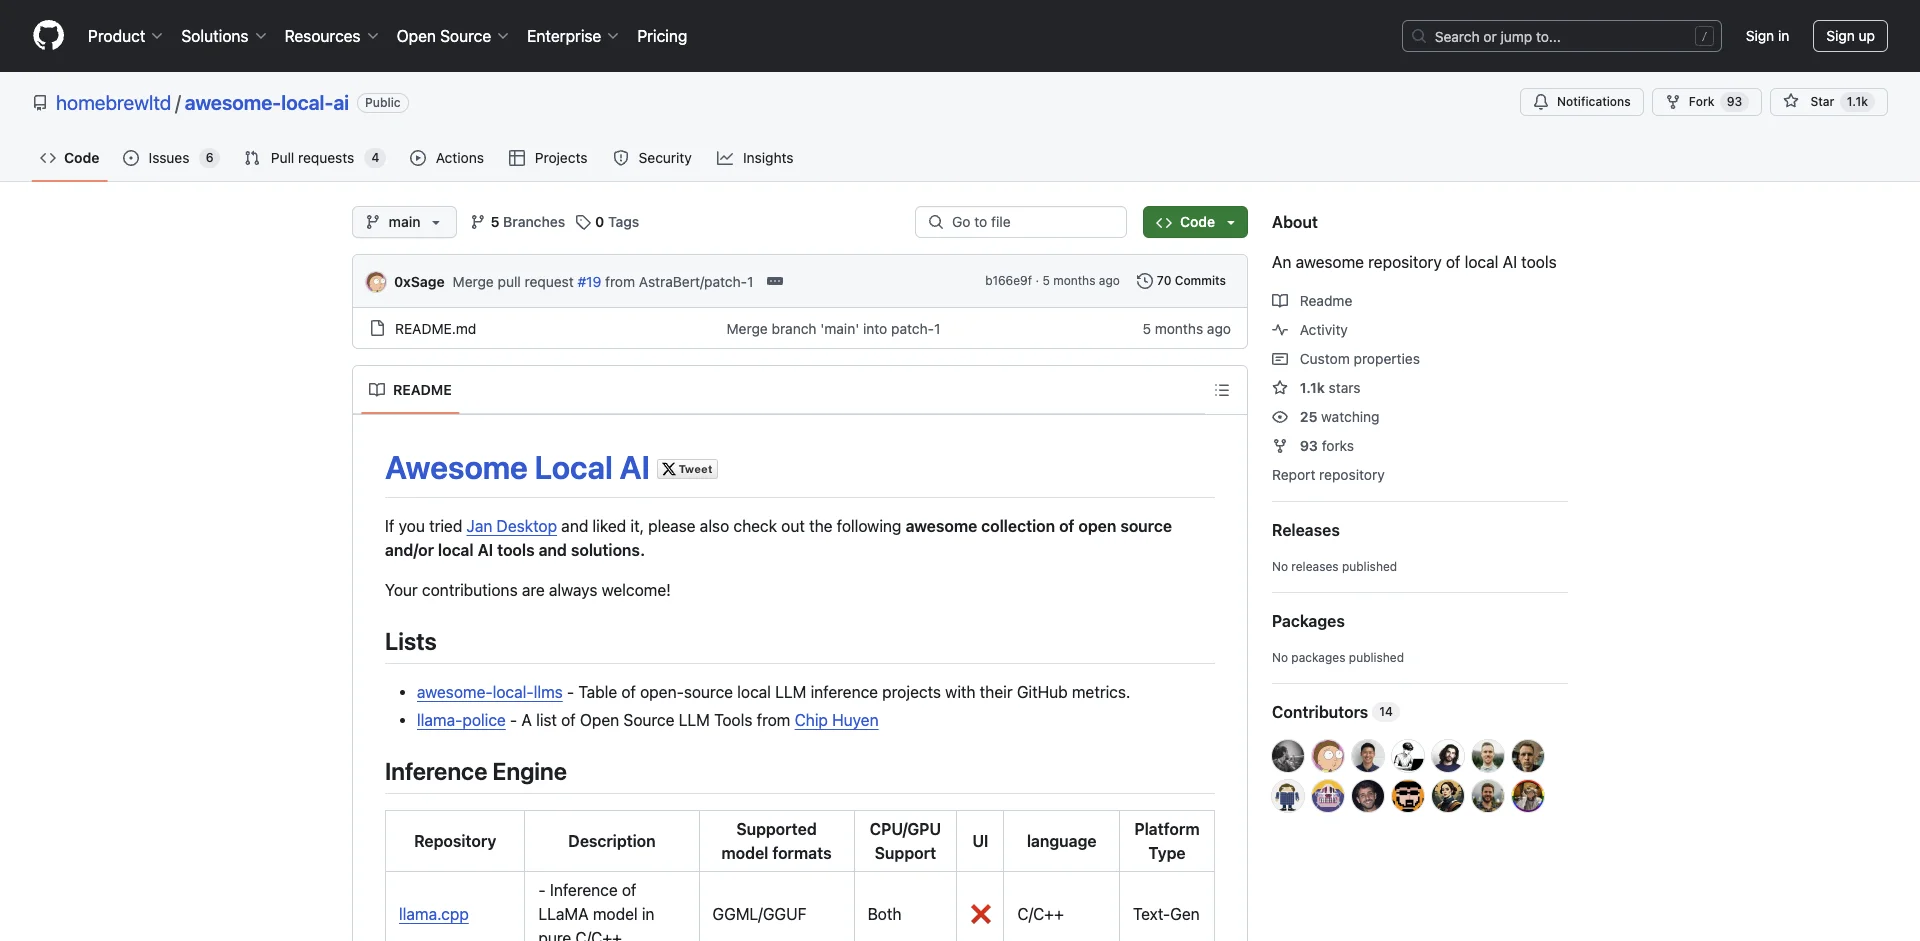Go to the Pricing page
Image resolution: width=1920 pixels, height=941 pixels.
point(662,36)
